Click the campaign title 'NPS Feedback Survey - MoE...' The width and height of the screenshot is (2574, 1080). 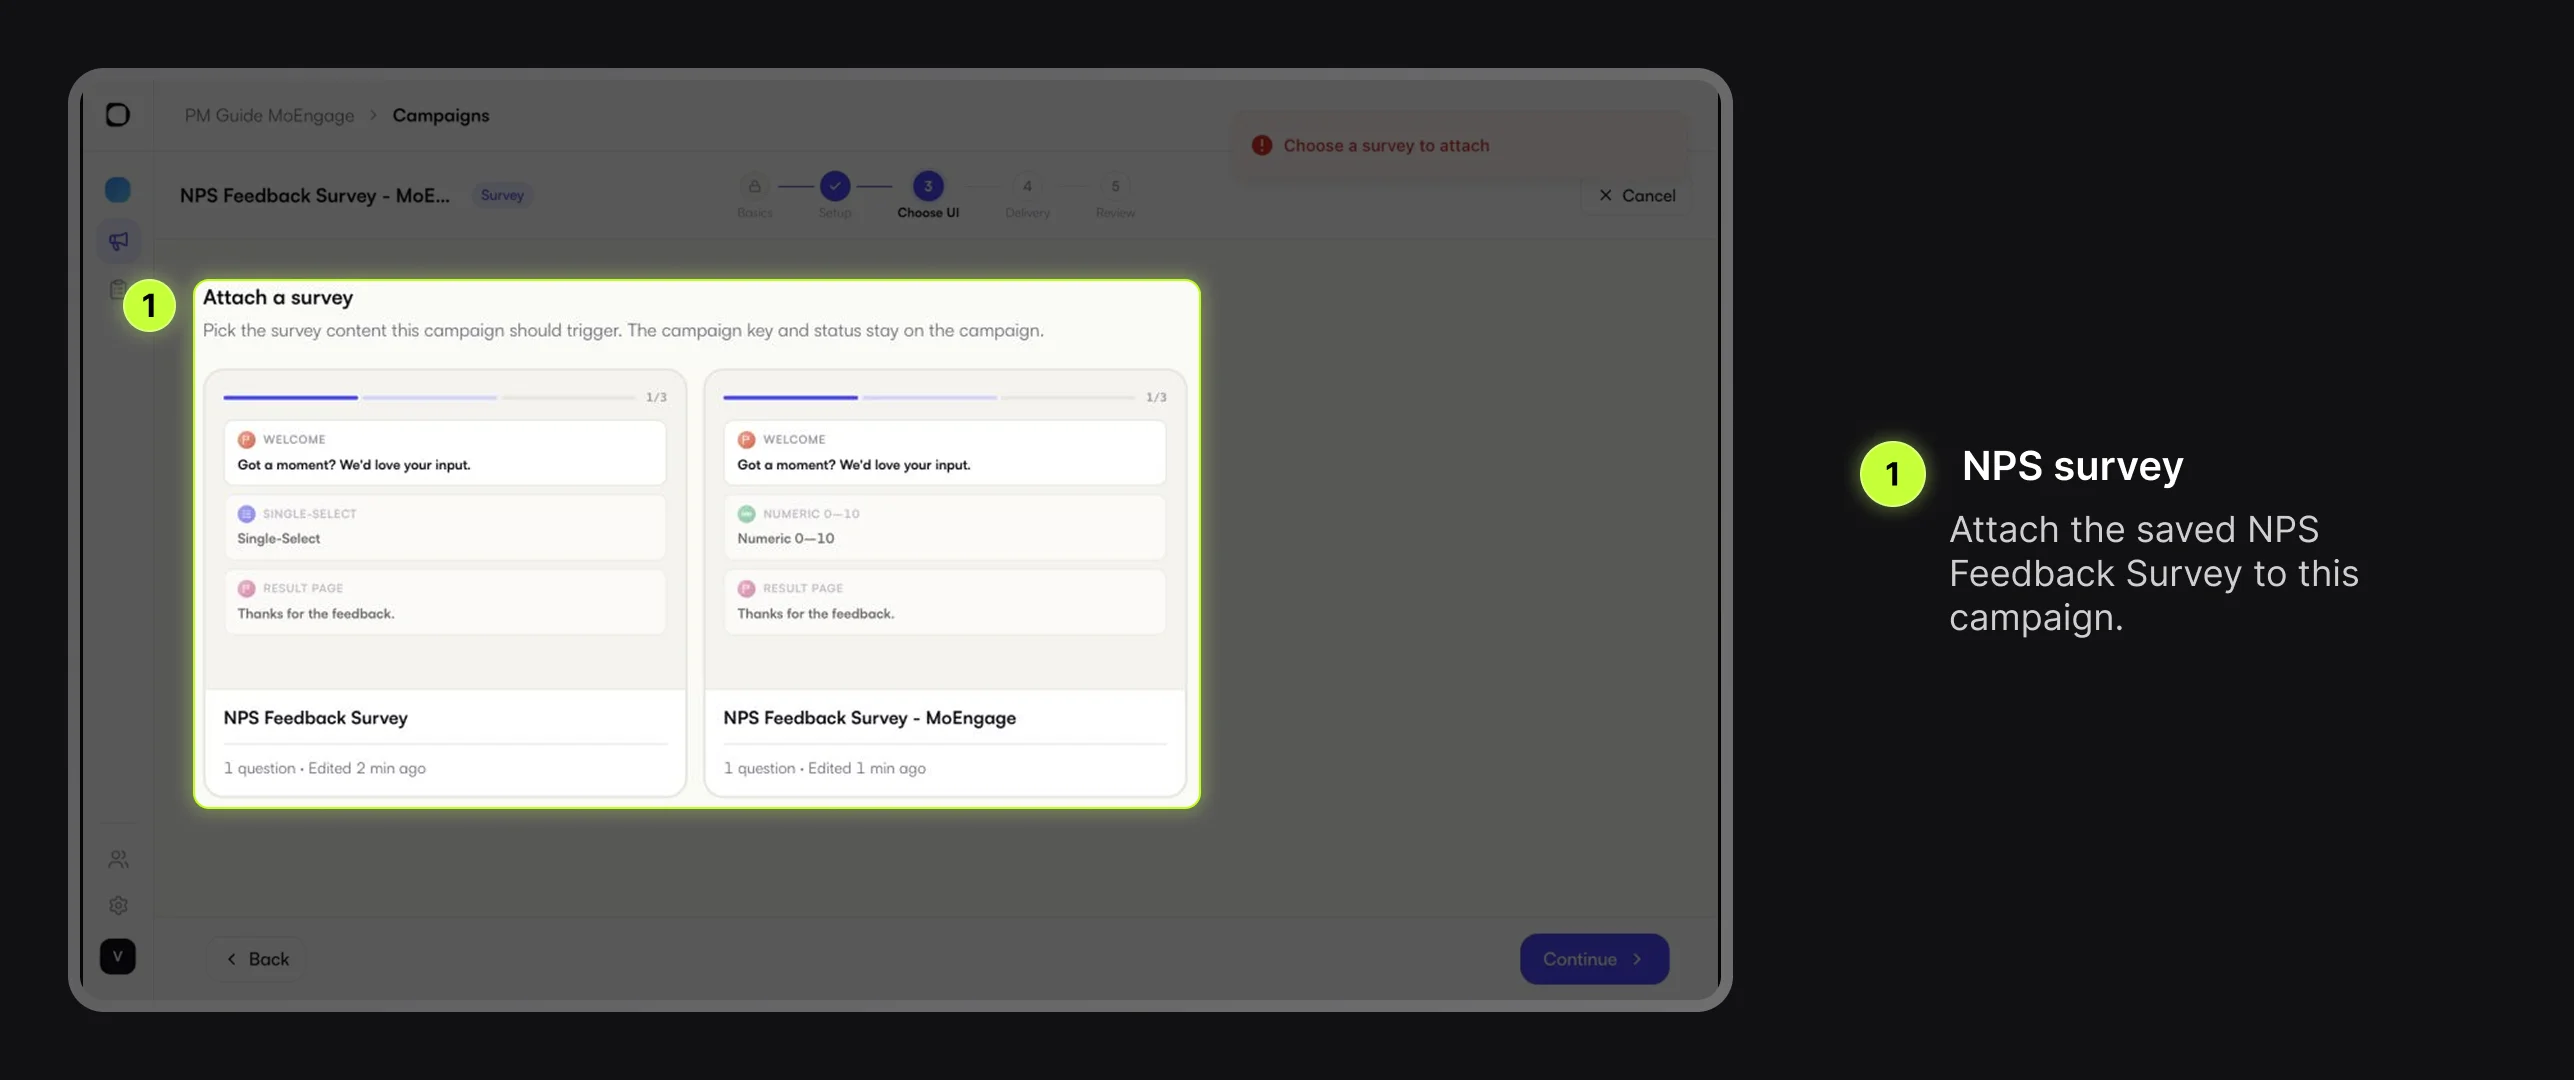pos(315,196)
